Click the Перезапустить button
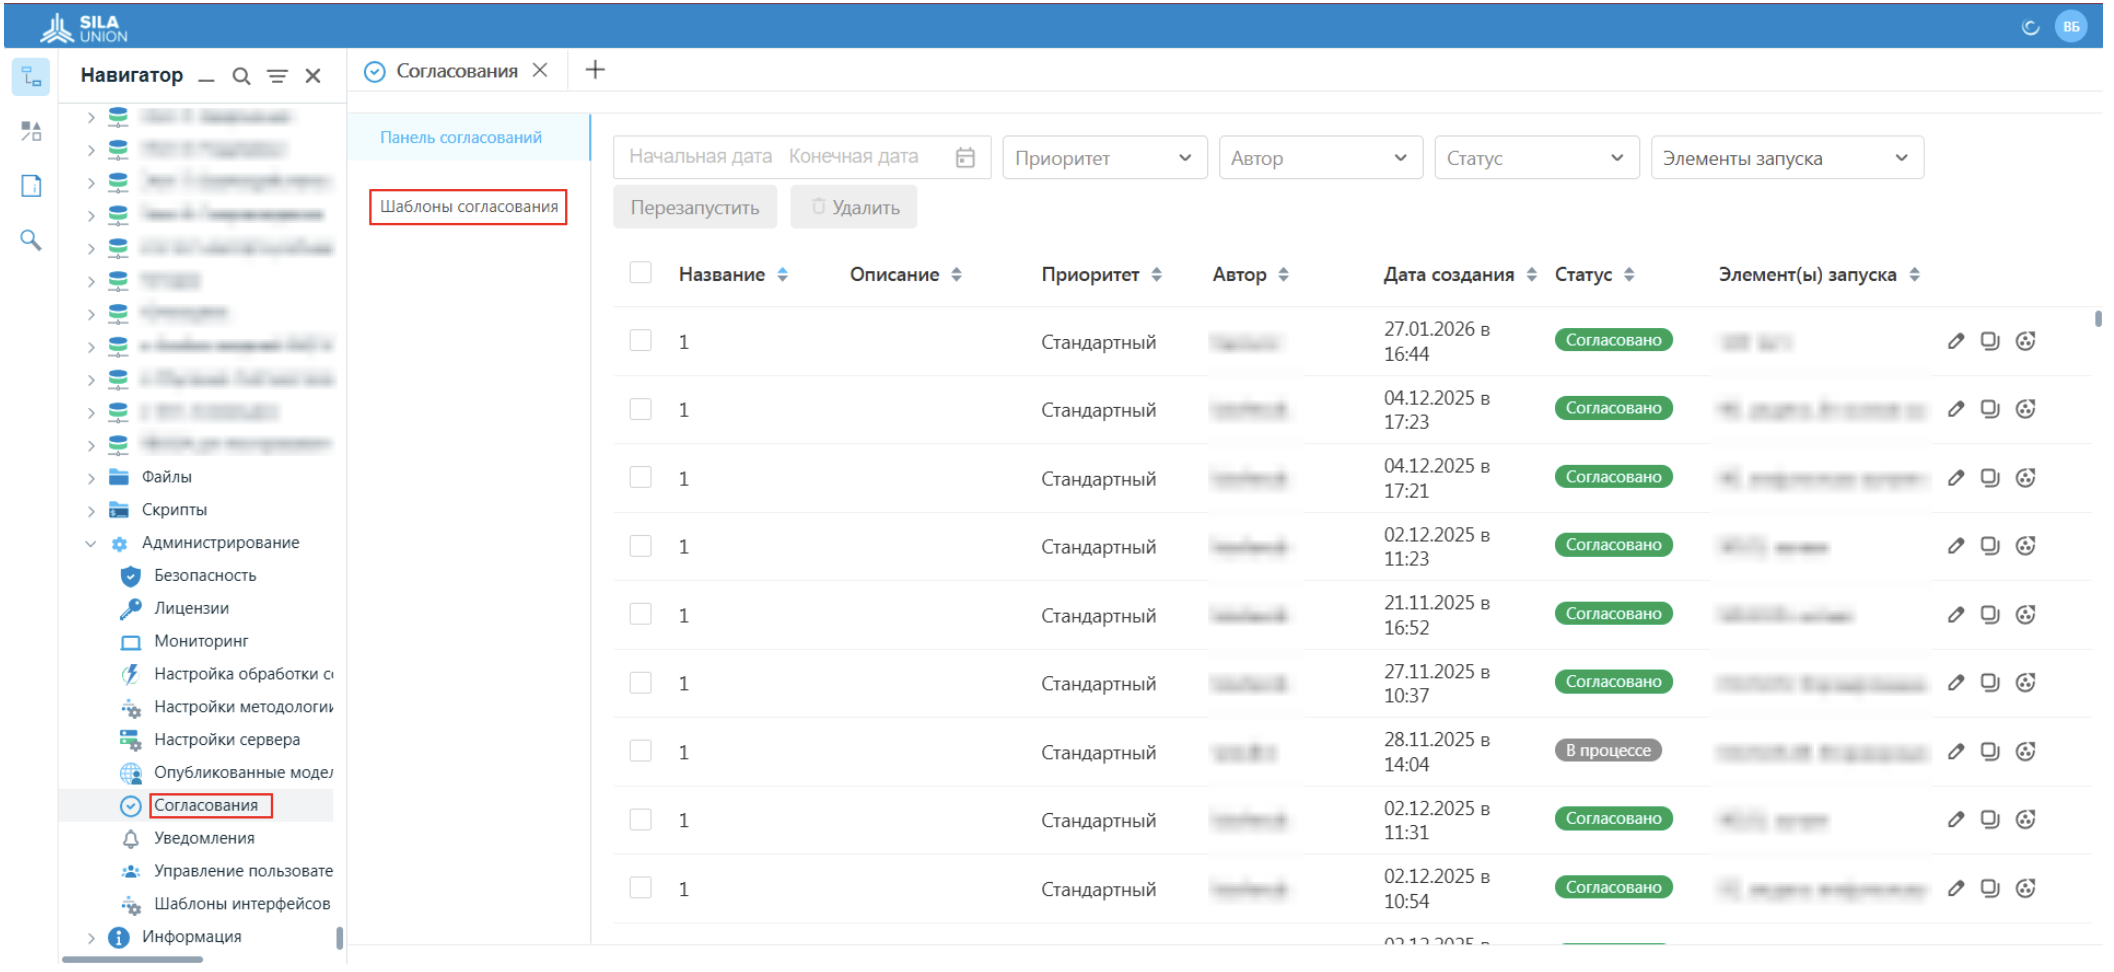The height and width of the screenshot is (972, 2114). coord(695,206)
